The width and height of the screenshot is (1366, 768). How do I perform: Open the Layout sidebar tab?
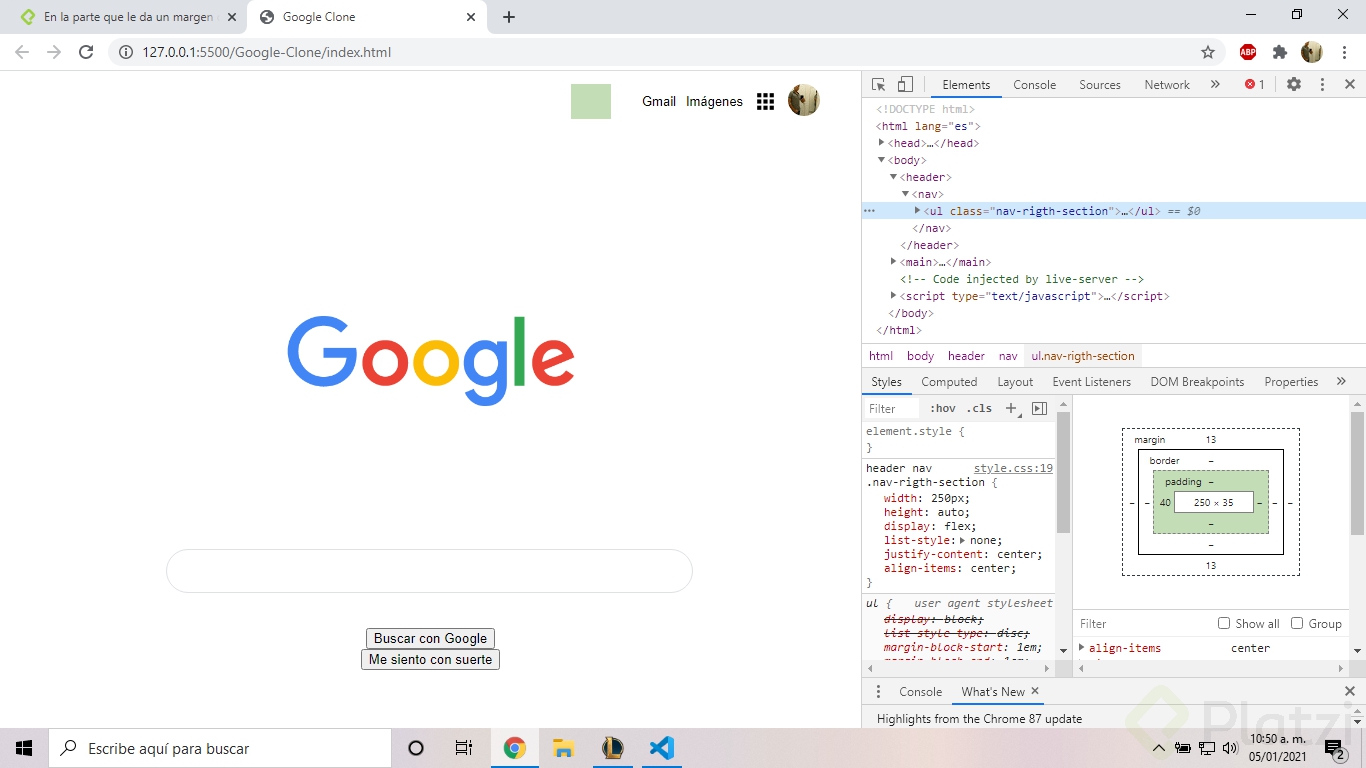click(x=1015, y=382)
